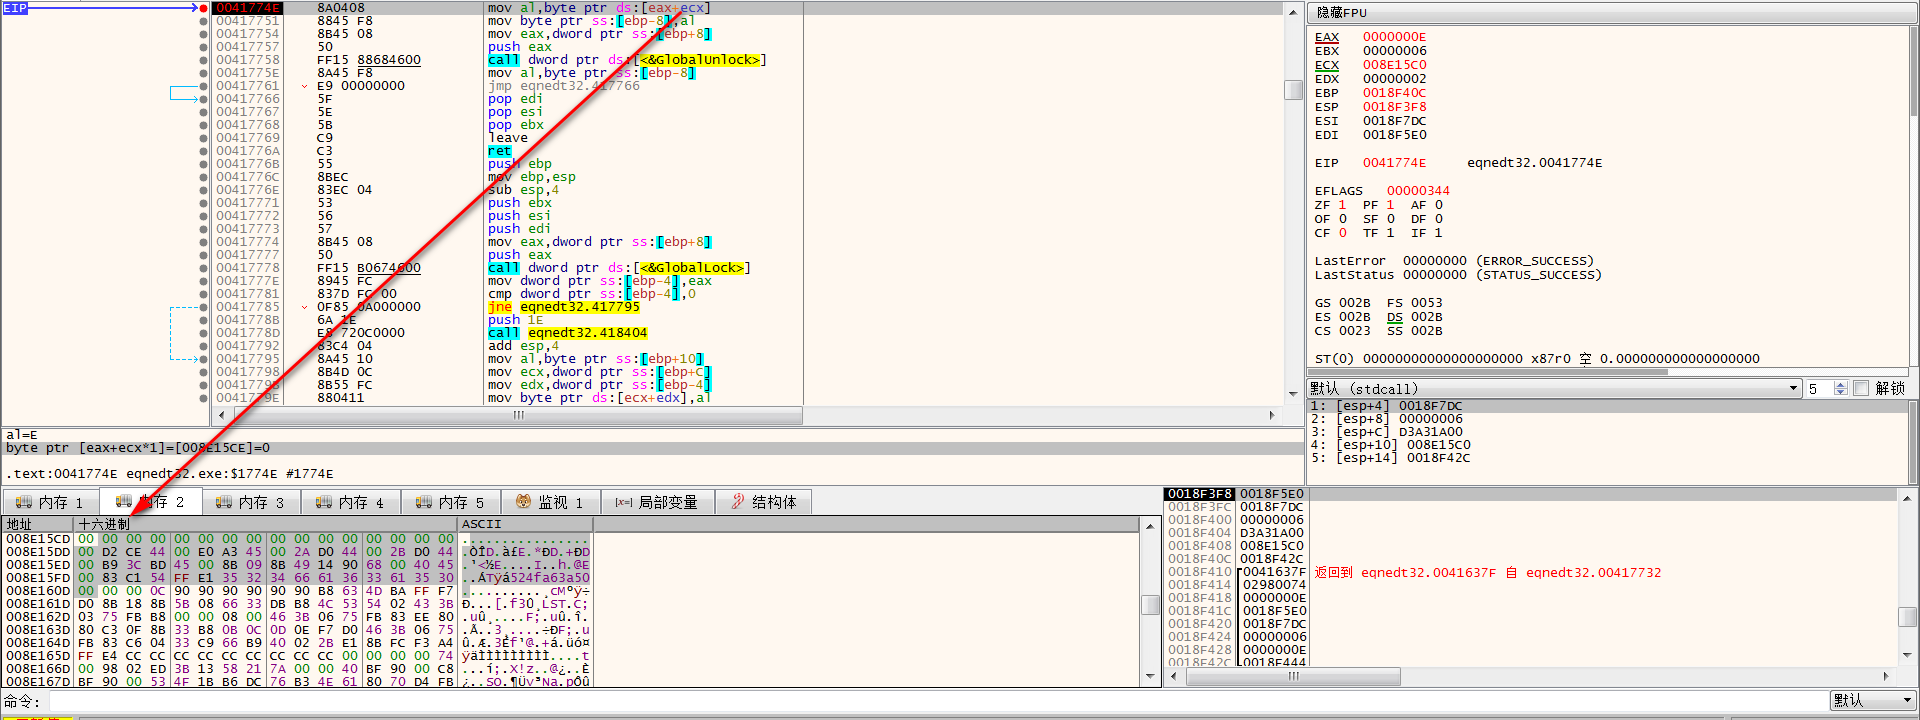Toggle breakpoint dot at address 0041778D
The width and height of the screenshot is (1920, 720).
[x=204, y=333]
